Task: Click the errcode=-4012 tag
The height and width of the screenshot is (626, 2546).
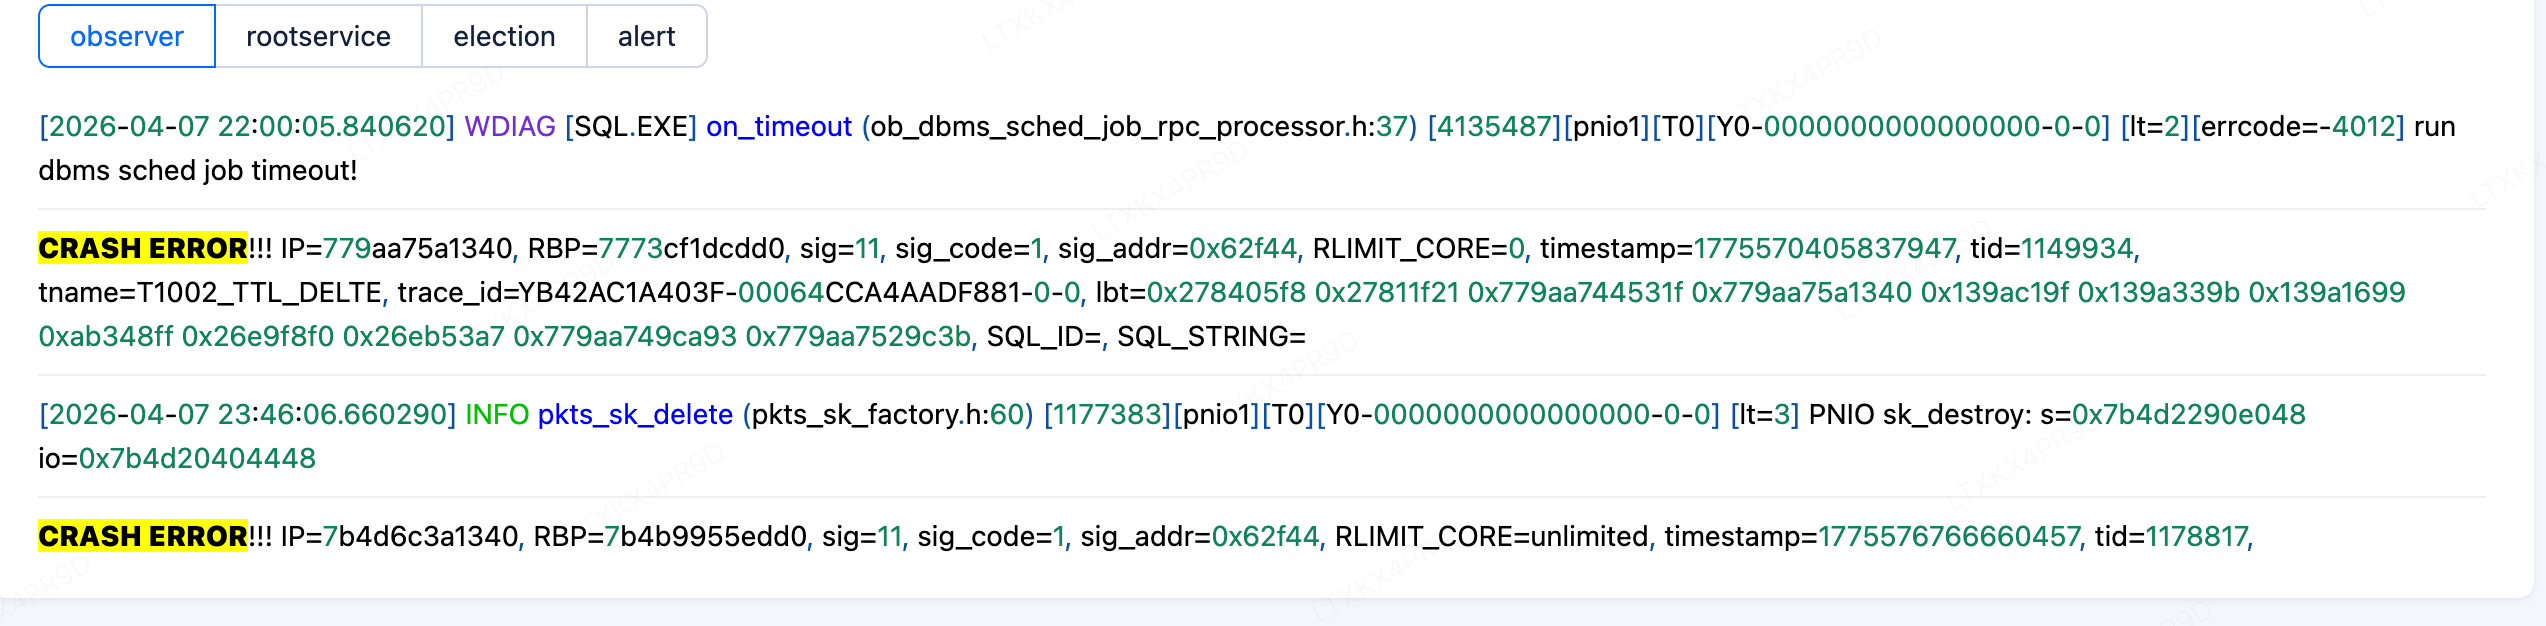Action: click(x=2297, y=127)
